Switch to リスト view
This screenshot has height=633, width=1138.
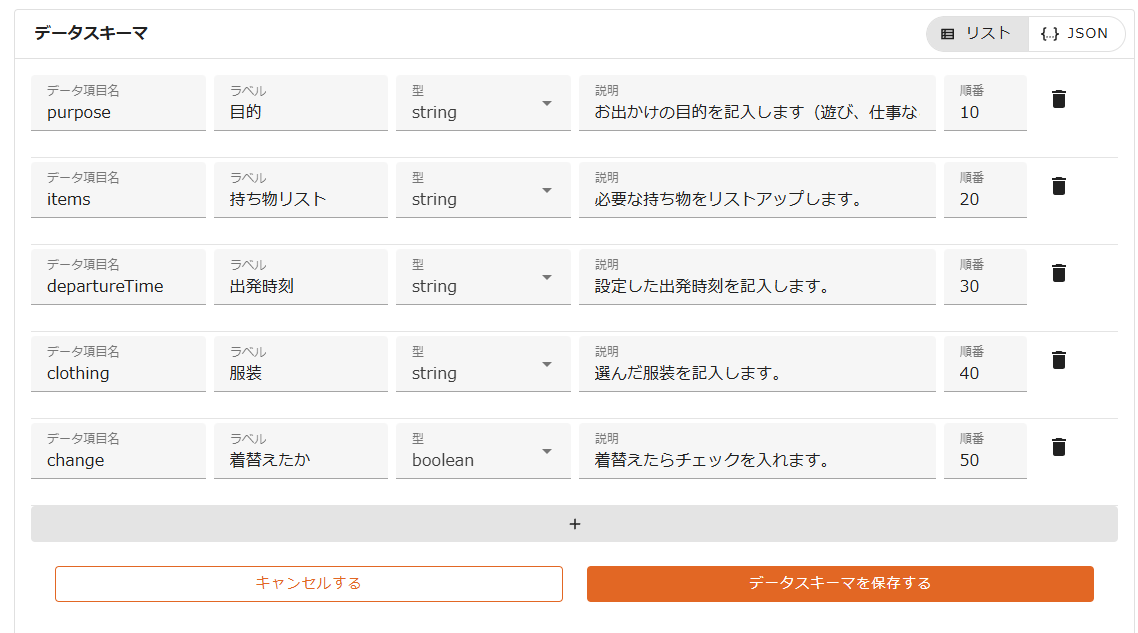977,33
